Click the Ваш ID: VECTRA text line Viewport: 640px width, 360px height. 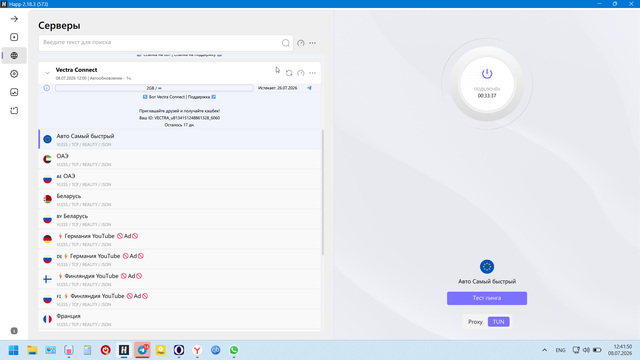coord(179,118)
